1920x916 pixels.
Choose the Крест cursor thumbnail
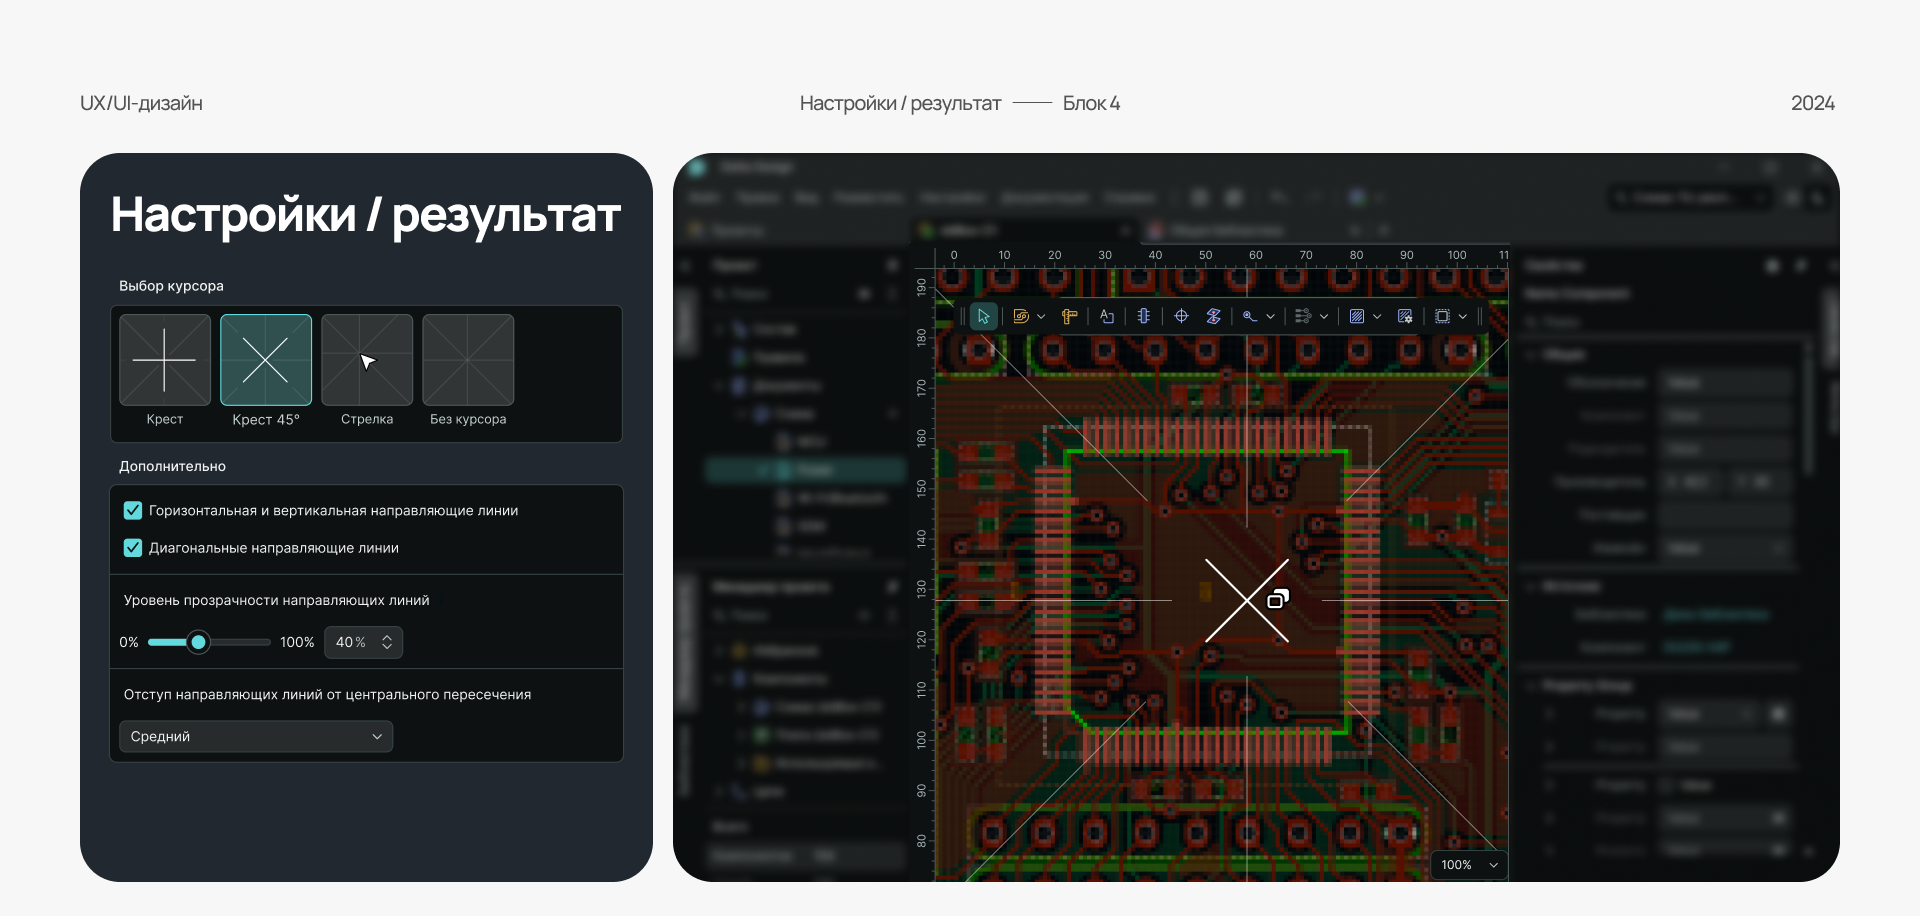click(x=165, y=360)
